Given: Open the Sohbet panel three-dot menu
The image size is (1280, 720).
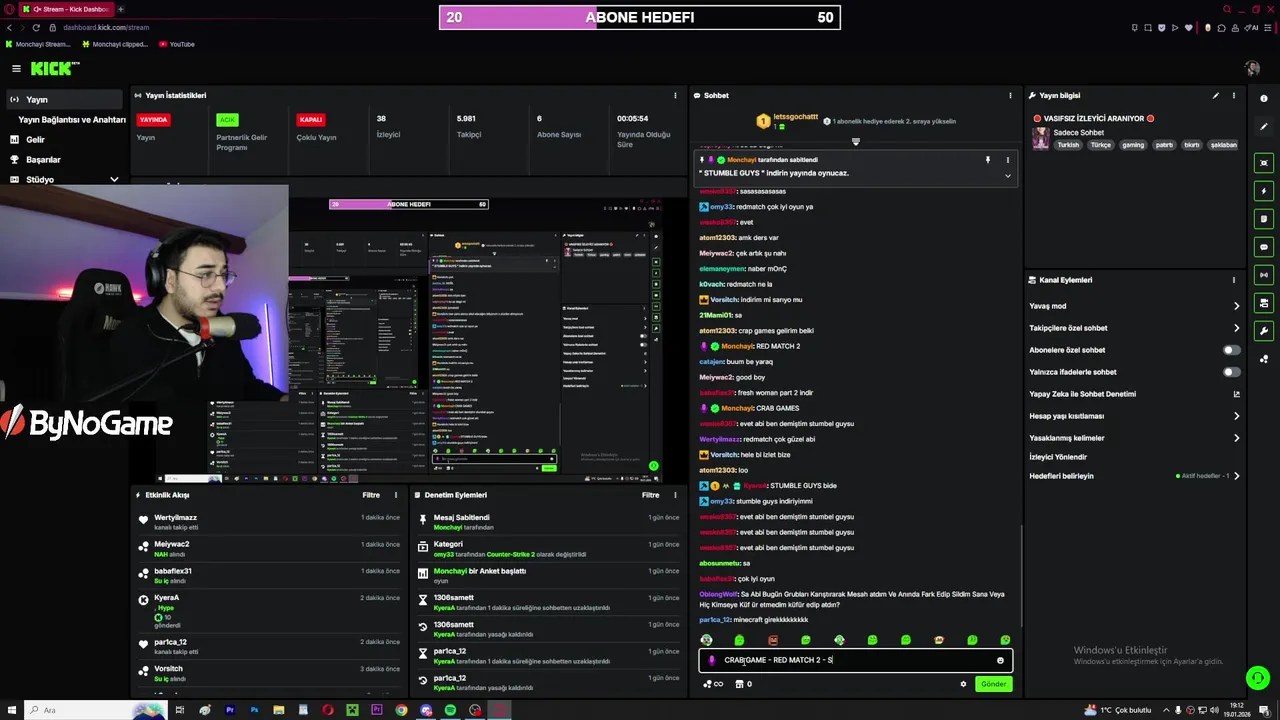Looking at the screenshot, I should [1011, 96].
